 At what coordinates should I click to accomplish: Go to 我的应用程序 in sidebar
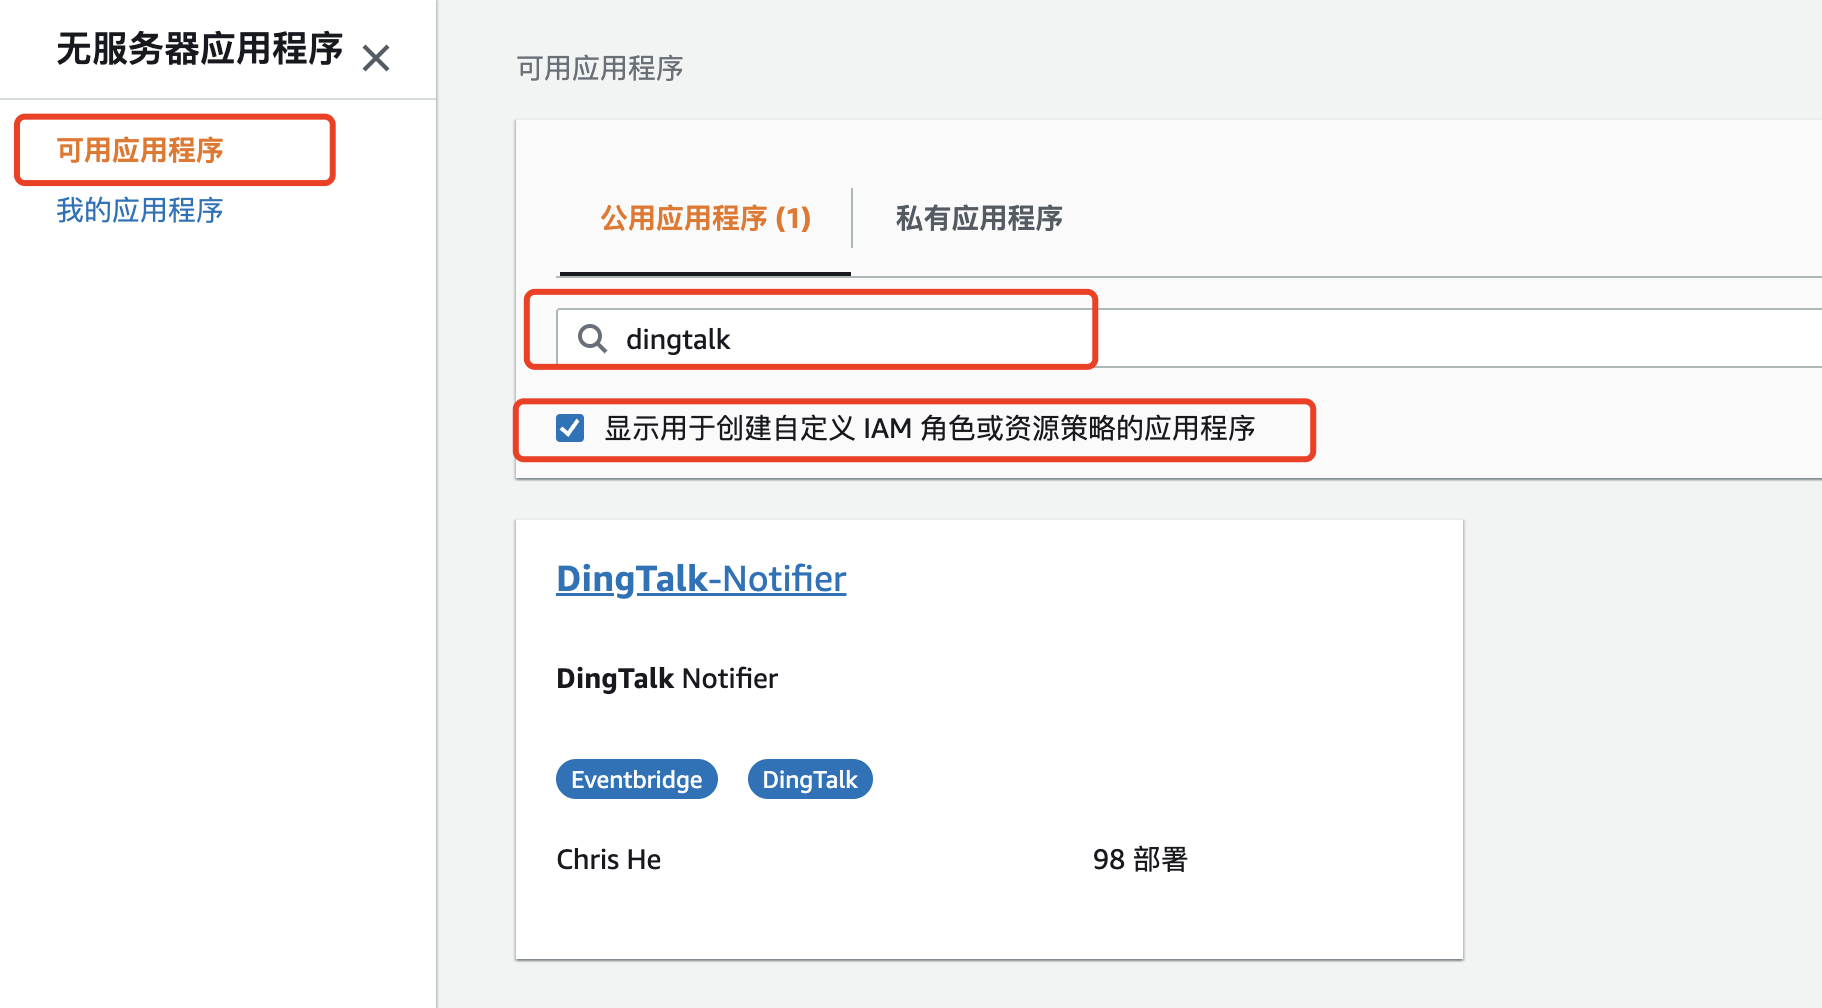click(x=140, y=210)
